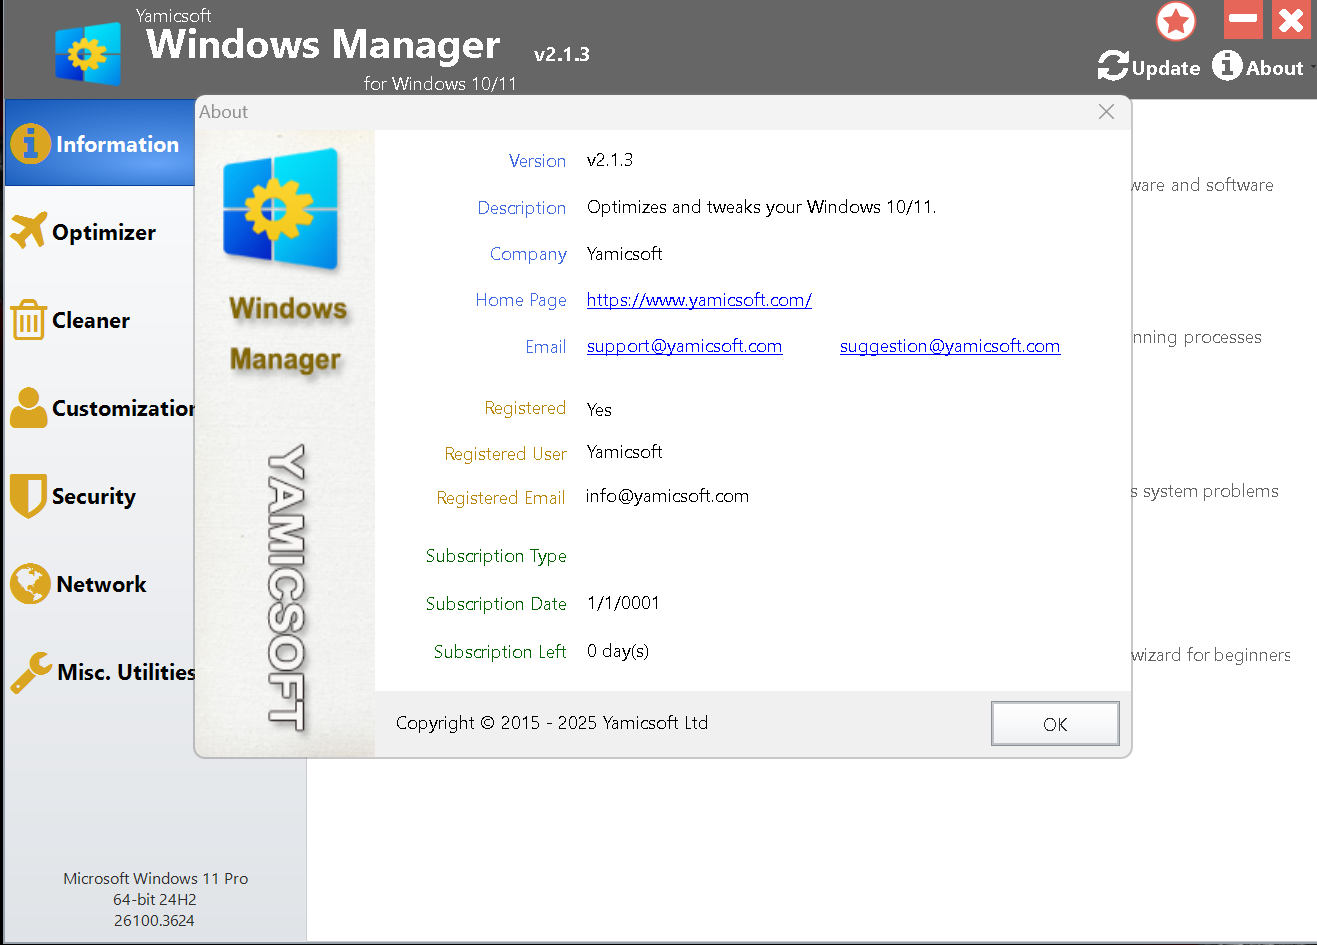Image resolution: width=1317 pixels, height=945 pixels.
Task: Click the 'Subscription Left' label
Action: (500, 652)
